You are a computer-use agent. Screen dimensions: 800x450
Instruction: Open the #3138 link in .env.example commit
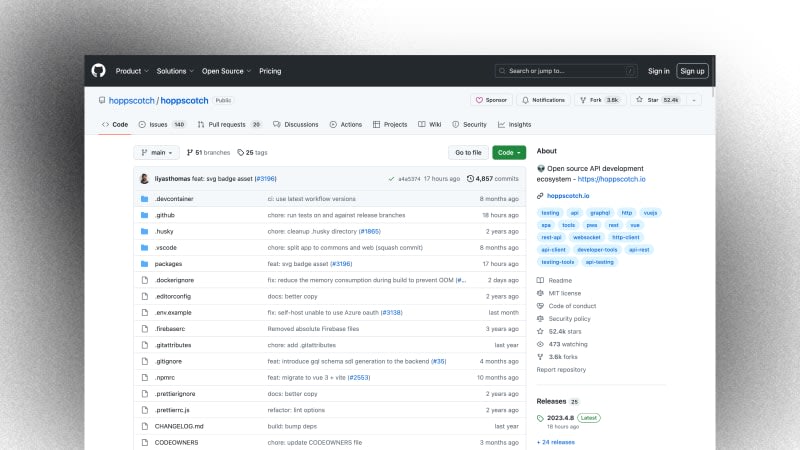[x=391, y=313]
